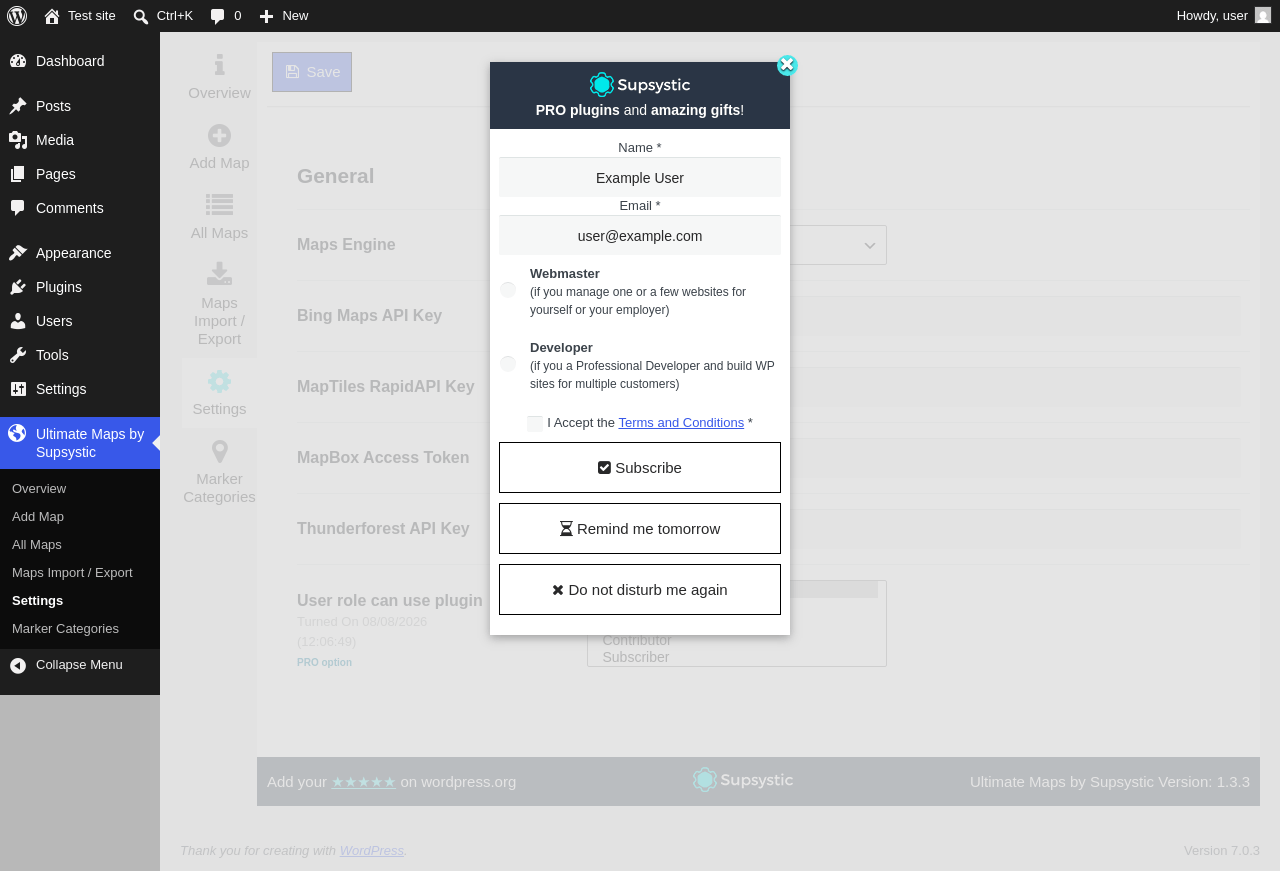Check the Accept Terms and Conditions box

tap(535, 423)
